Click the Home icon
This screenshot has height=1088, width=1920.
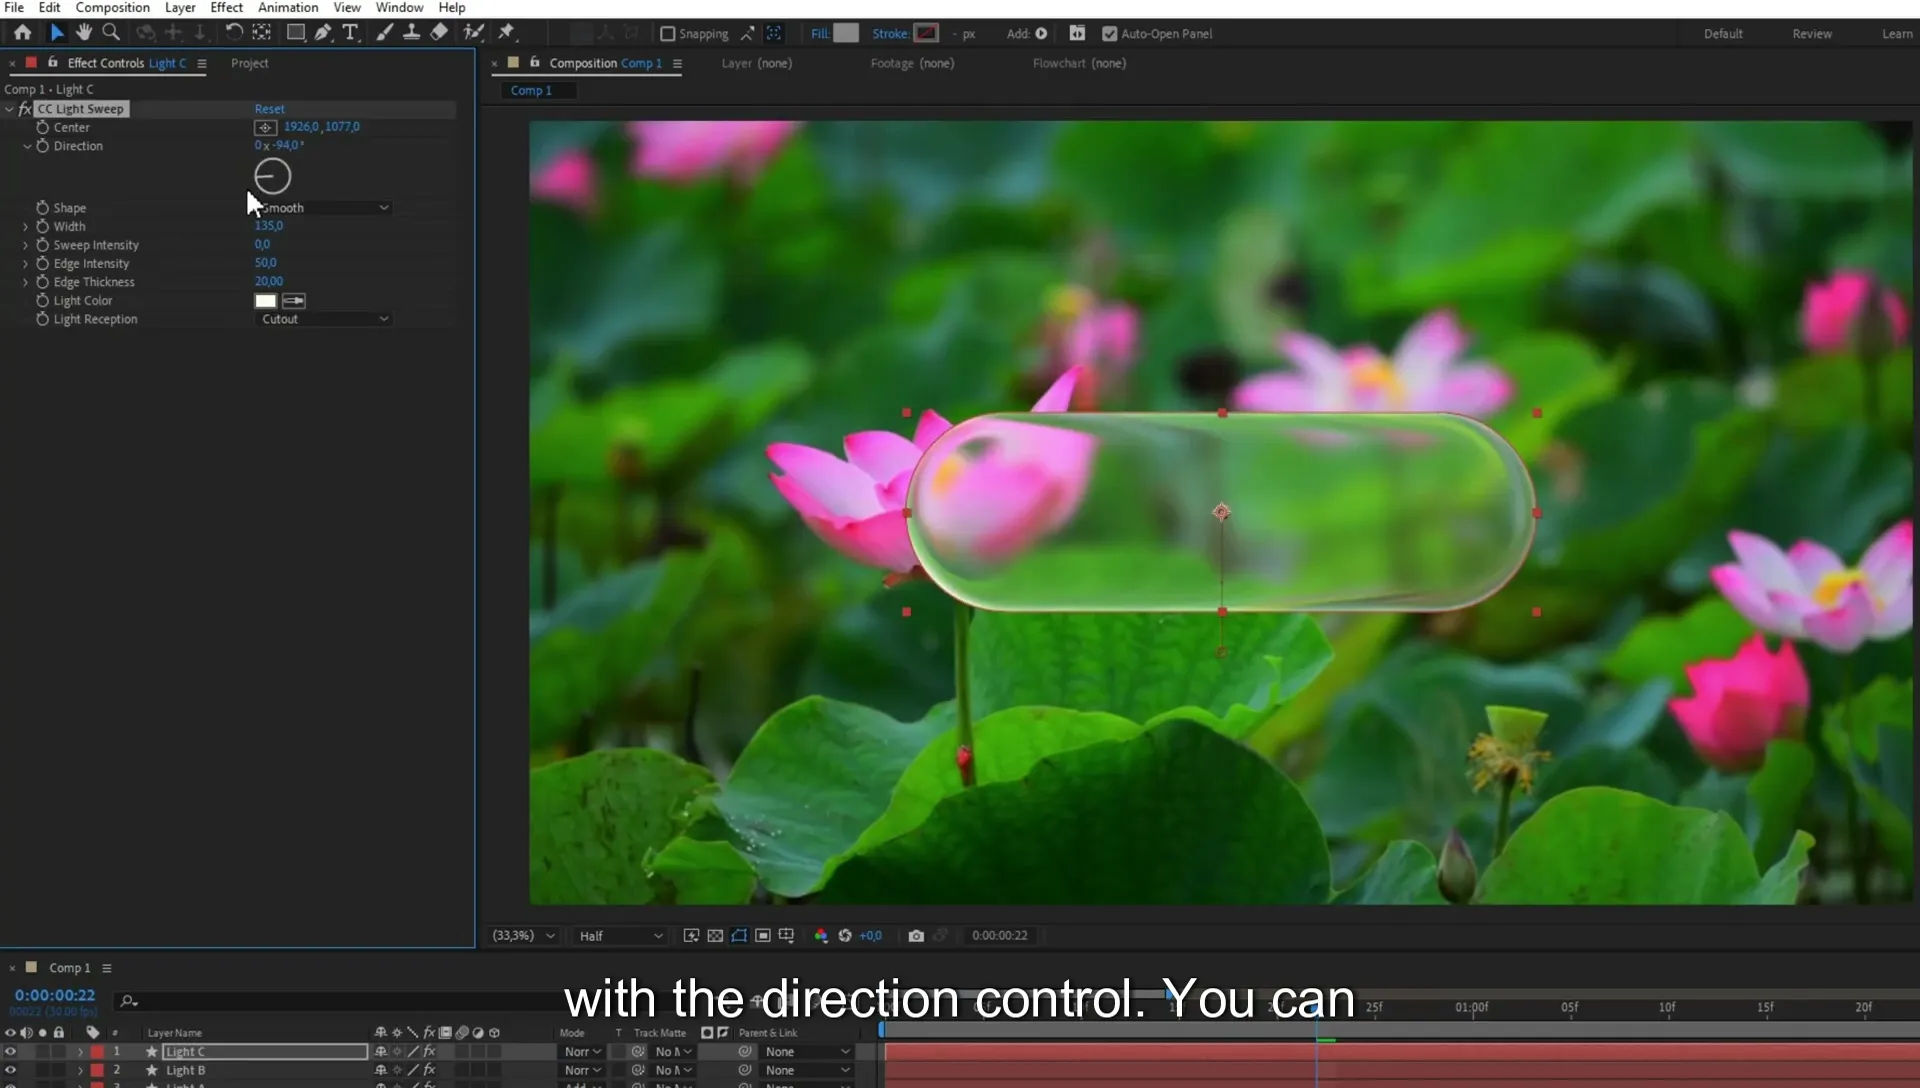click(22, 32)
